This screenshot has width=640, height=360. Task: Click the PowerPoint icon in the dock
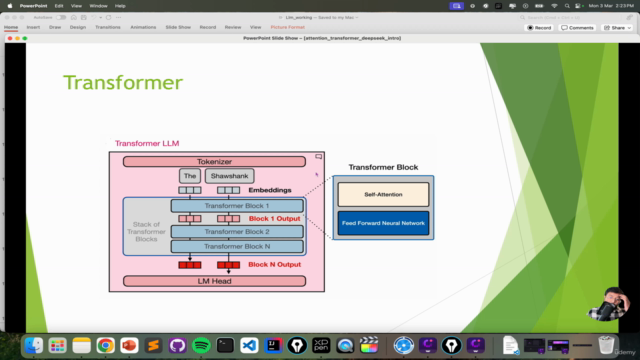tap(129, 346)
